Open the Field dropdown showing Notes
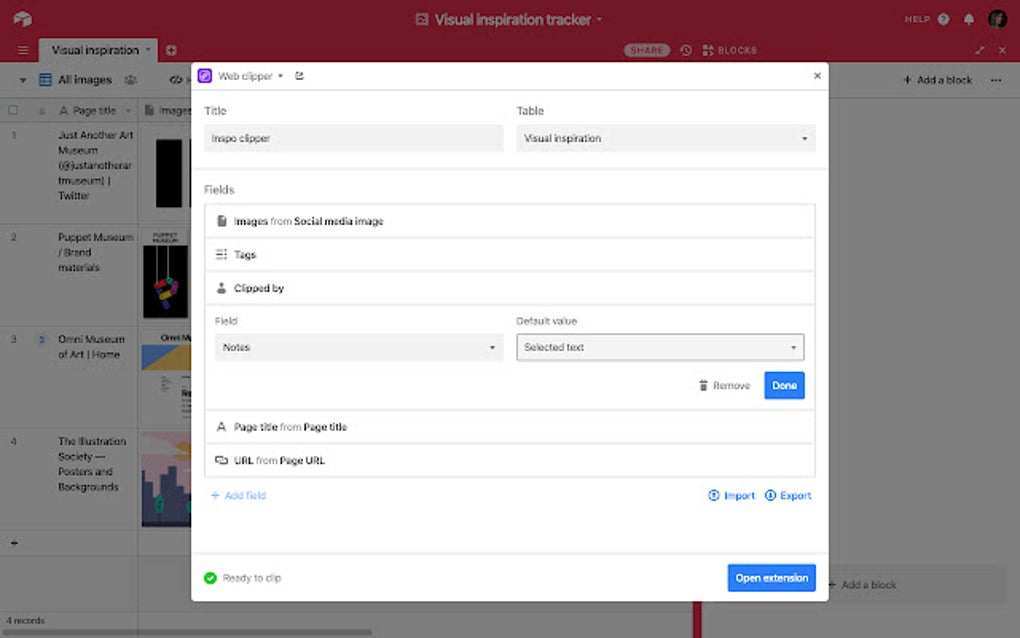 click(x=358, y=347)
